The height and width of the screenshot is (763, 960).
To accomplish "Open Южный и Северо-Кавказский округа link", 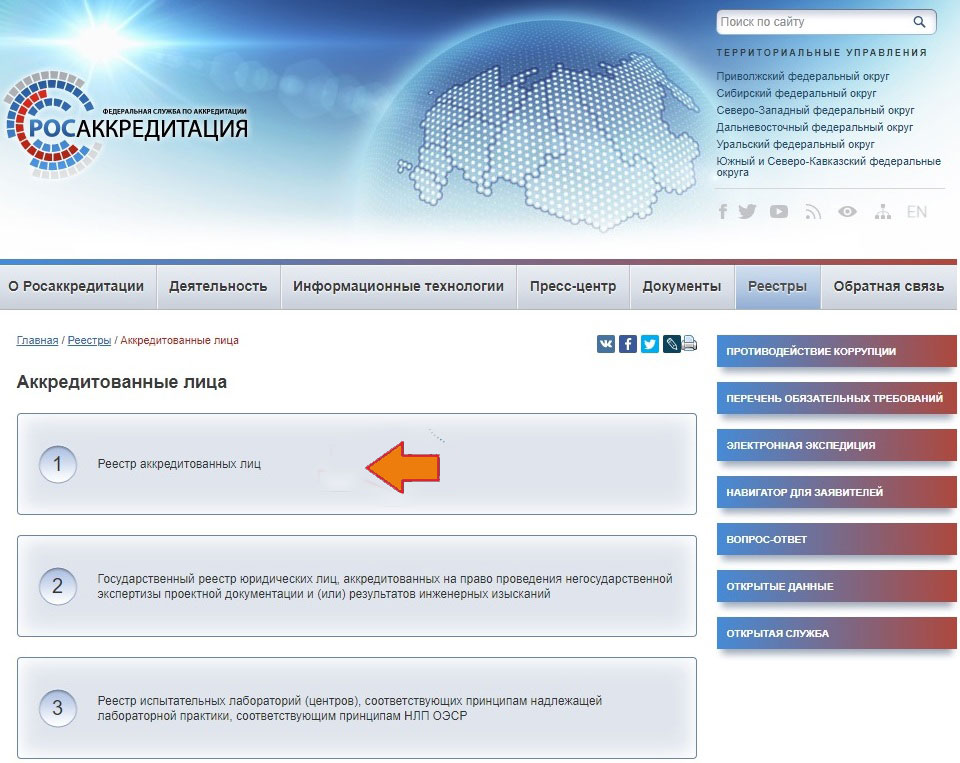I will [x=828, y=167].
